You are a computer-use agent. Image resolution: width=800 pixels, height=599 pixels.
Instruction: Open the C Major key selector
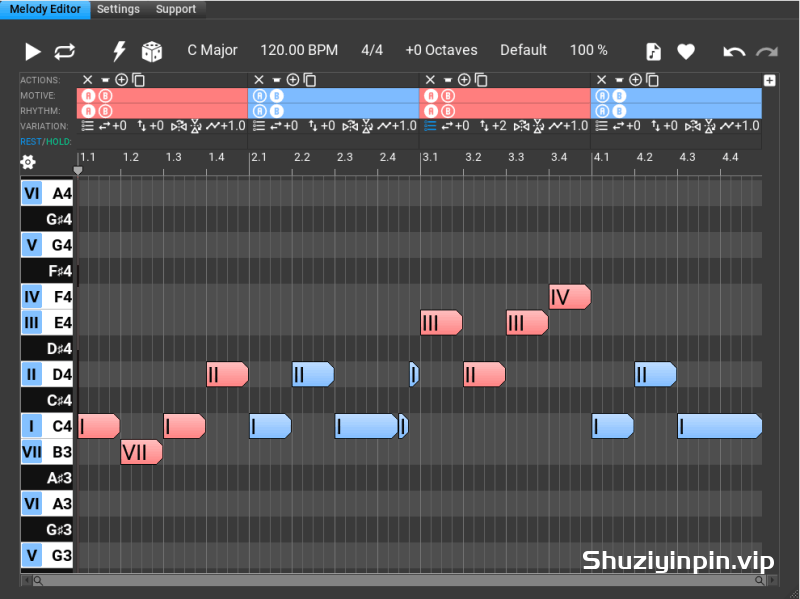[212, 50]
